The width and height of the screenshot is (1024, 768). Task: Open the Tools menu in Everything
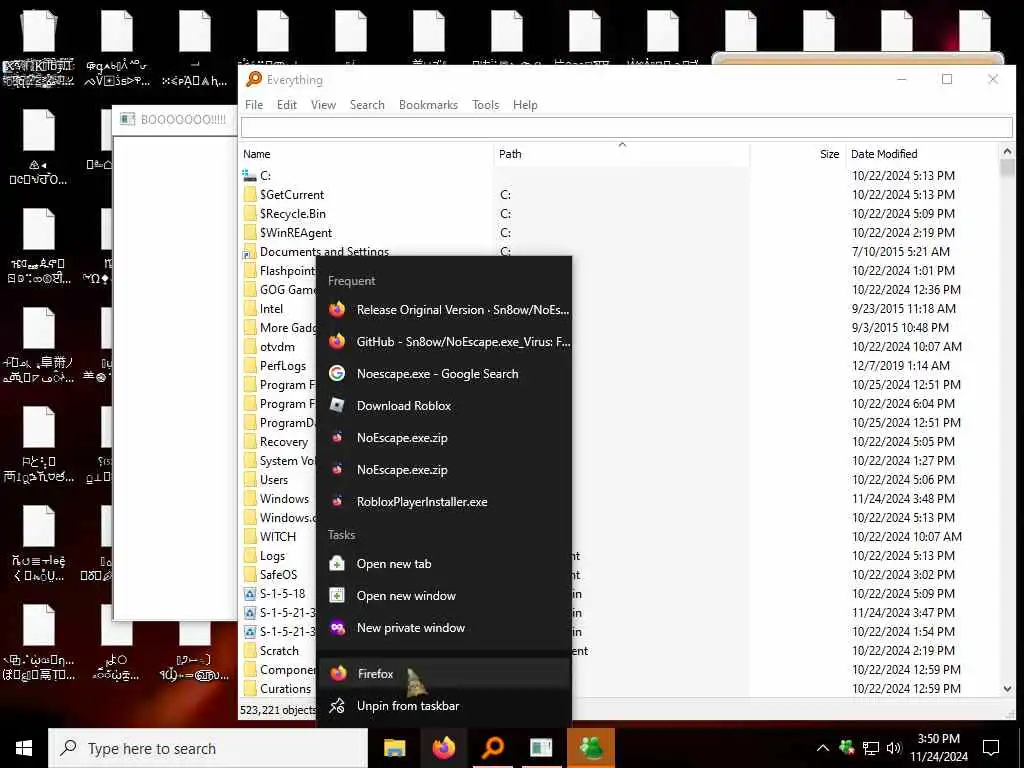tap(485, 104)
